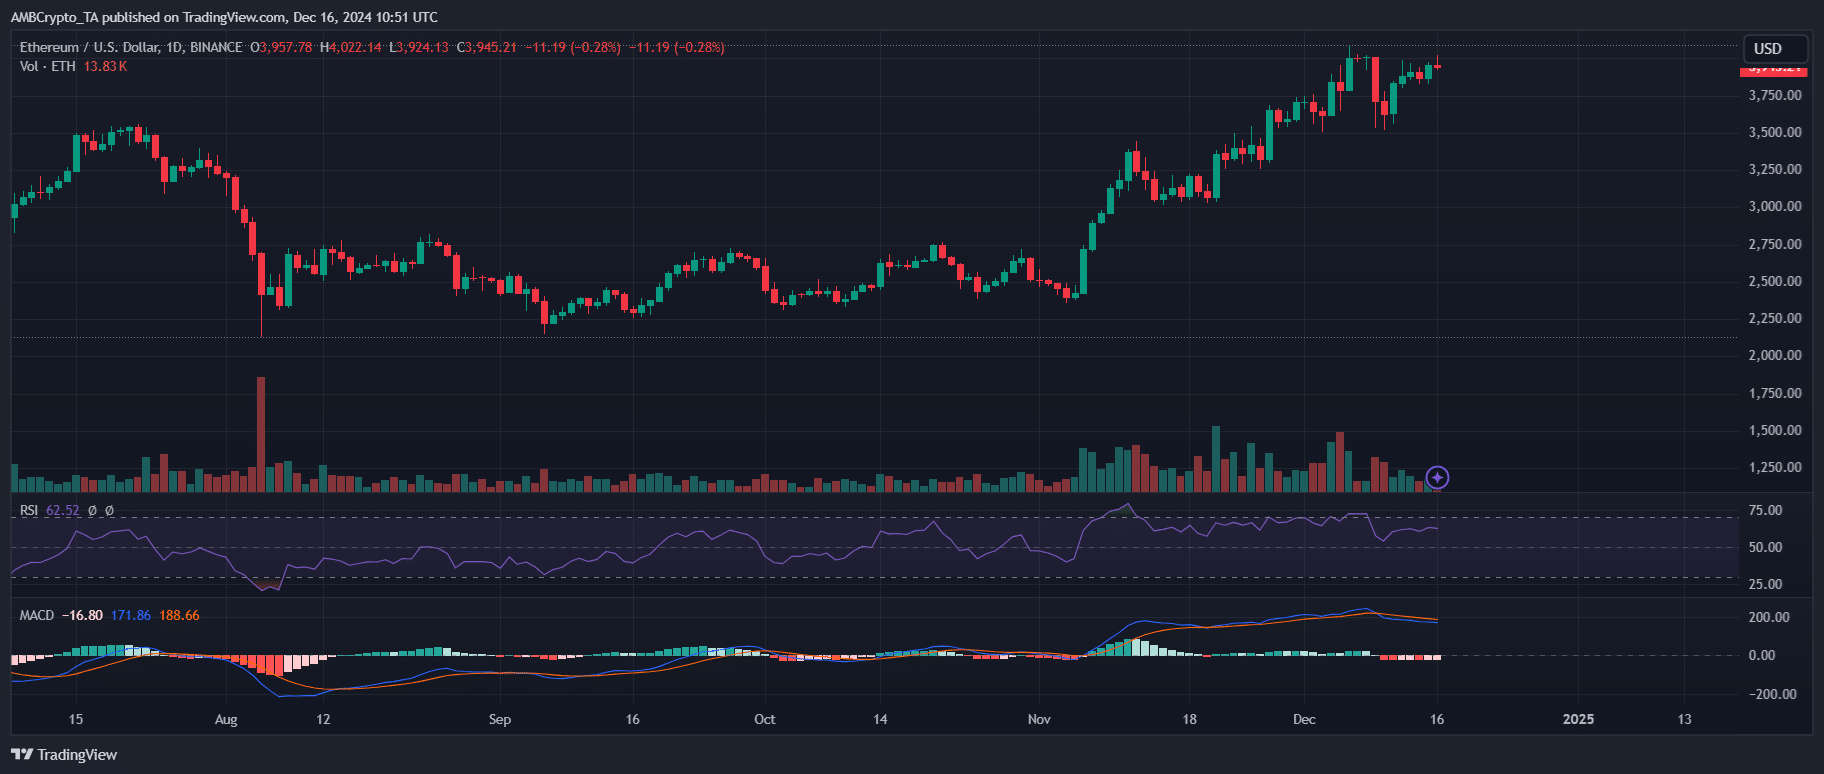Click the red current price tag on axis

coord(1773,69)
